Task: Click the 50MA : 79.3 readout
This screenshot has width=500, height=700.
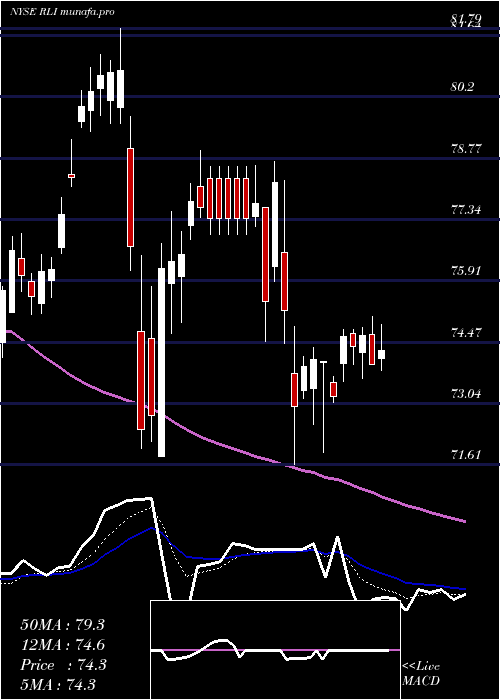Action: [x=62, y=625]
